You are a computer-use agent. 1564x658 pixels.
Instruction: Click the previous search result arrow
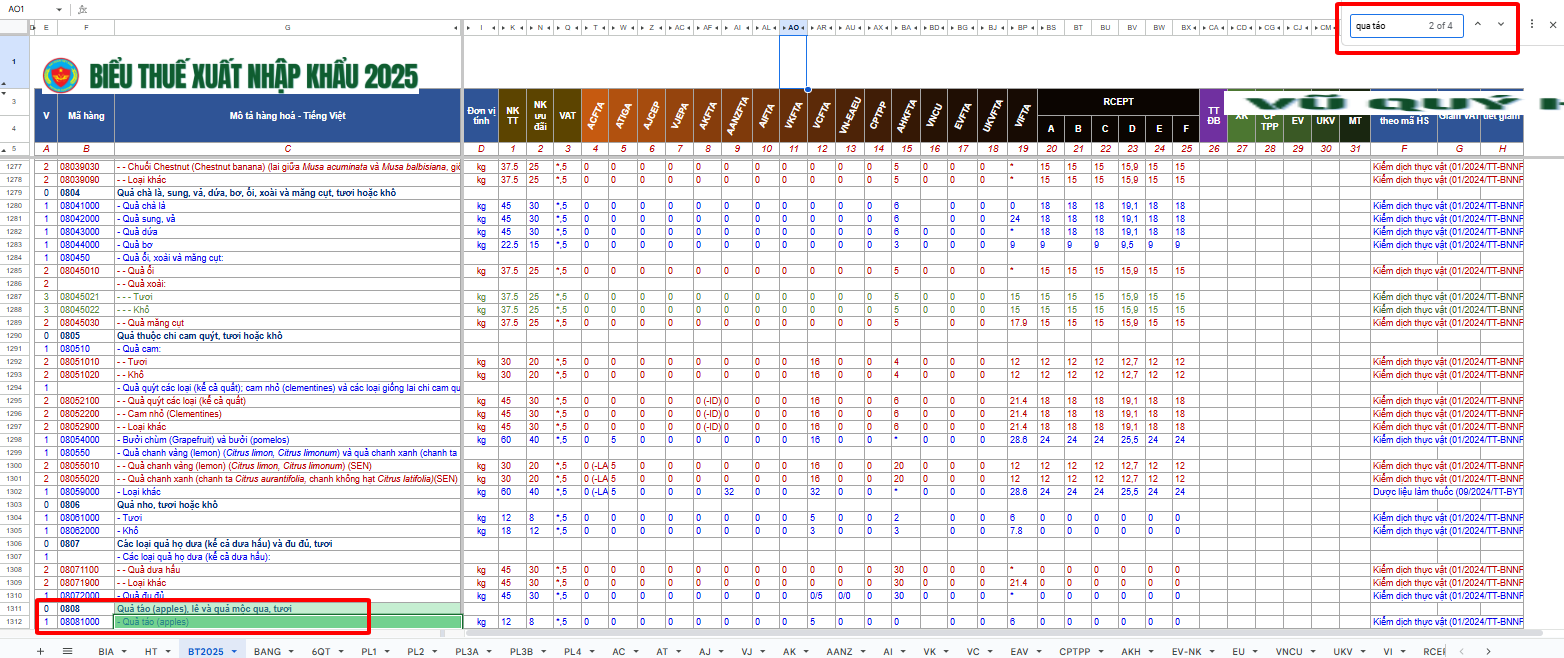(1478, 25)
